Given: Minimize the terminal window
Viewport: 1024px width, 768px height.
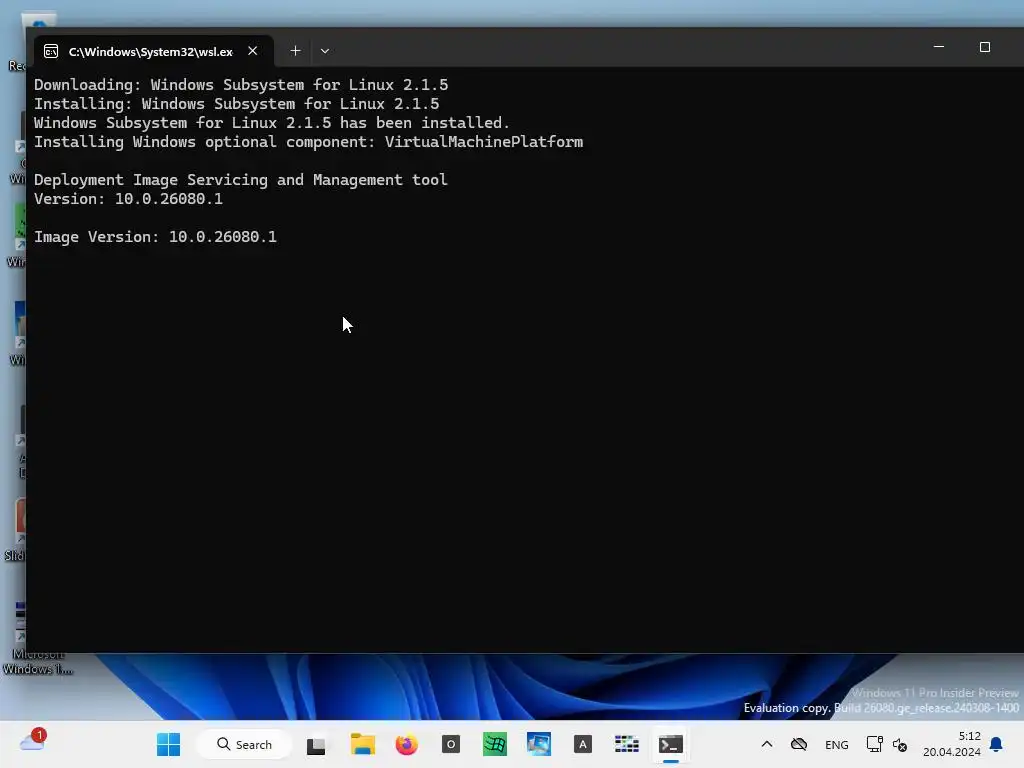Looking at the screenshot, I should [939, 47].
